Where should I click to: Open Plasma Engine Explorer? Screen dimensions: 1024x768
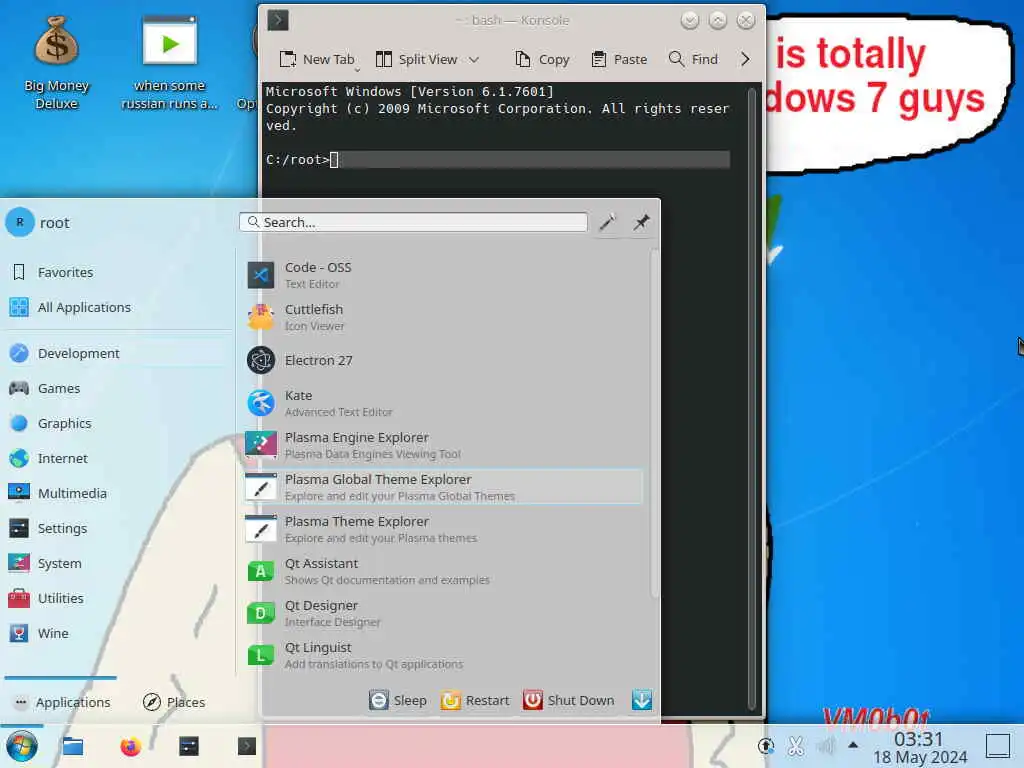[444, 445]
